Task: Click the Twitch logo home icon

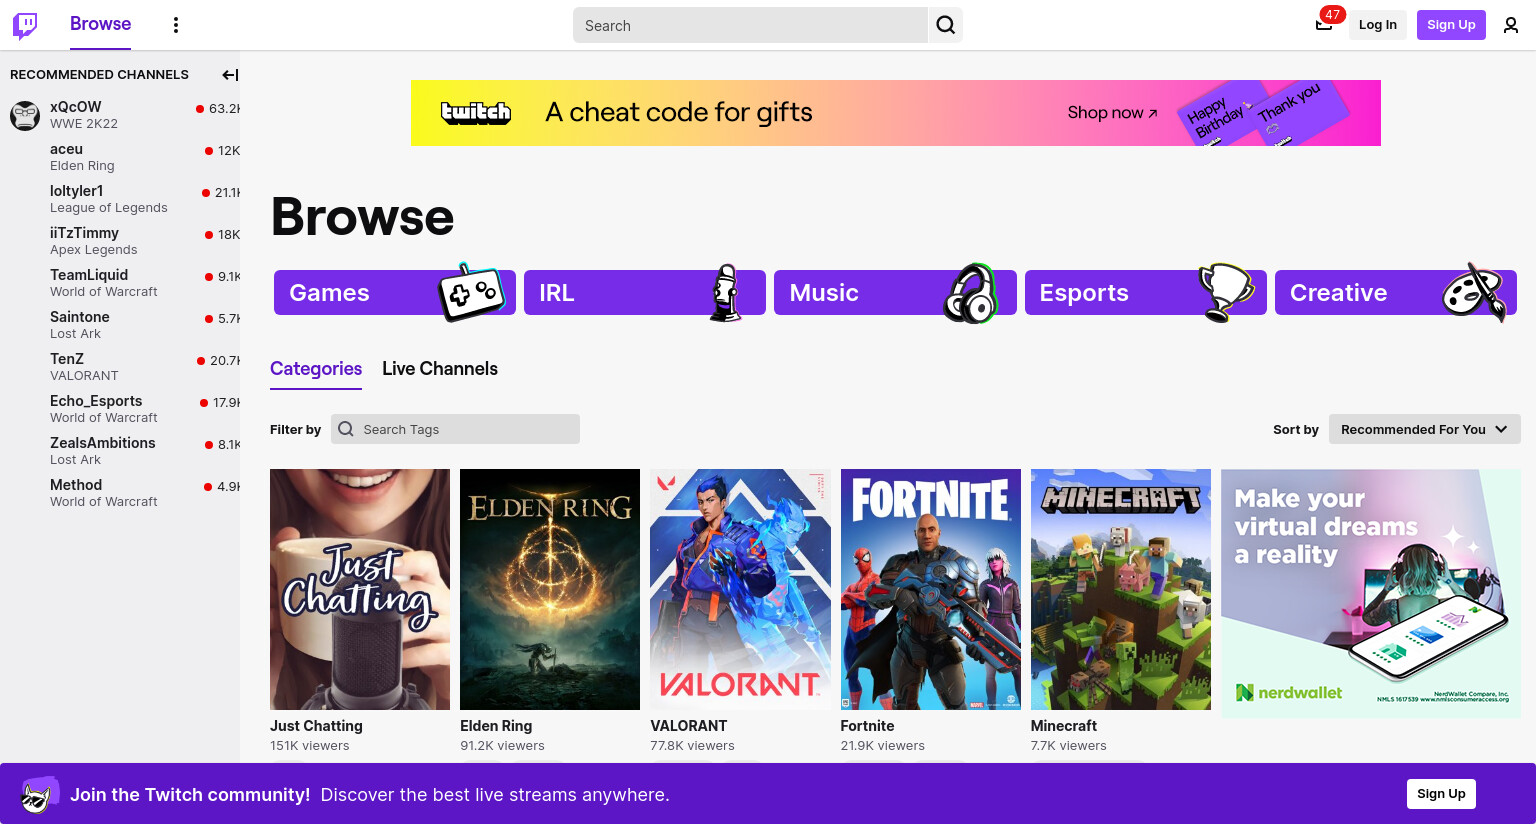Action: coord(25,25)
